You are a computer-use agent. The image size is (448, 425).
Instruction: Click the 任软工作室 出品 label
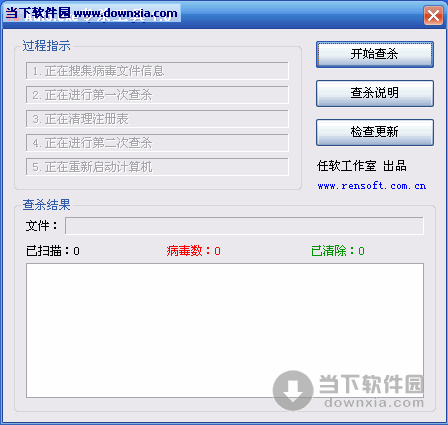(362, 166)
